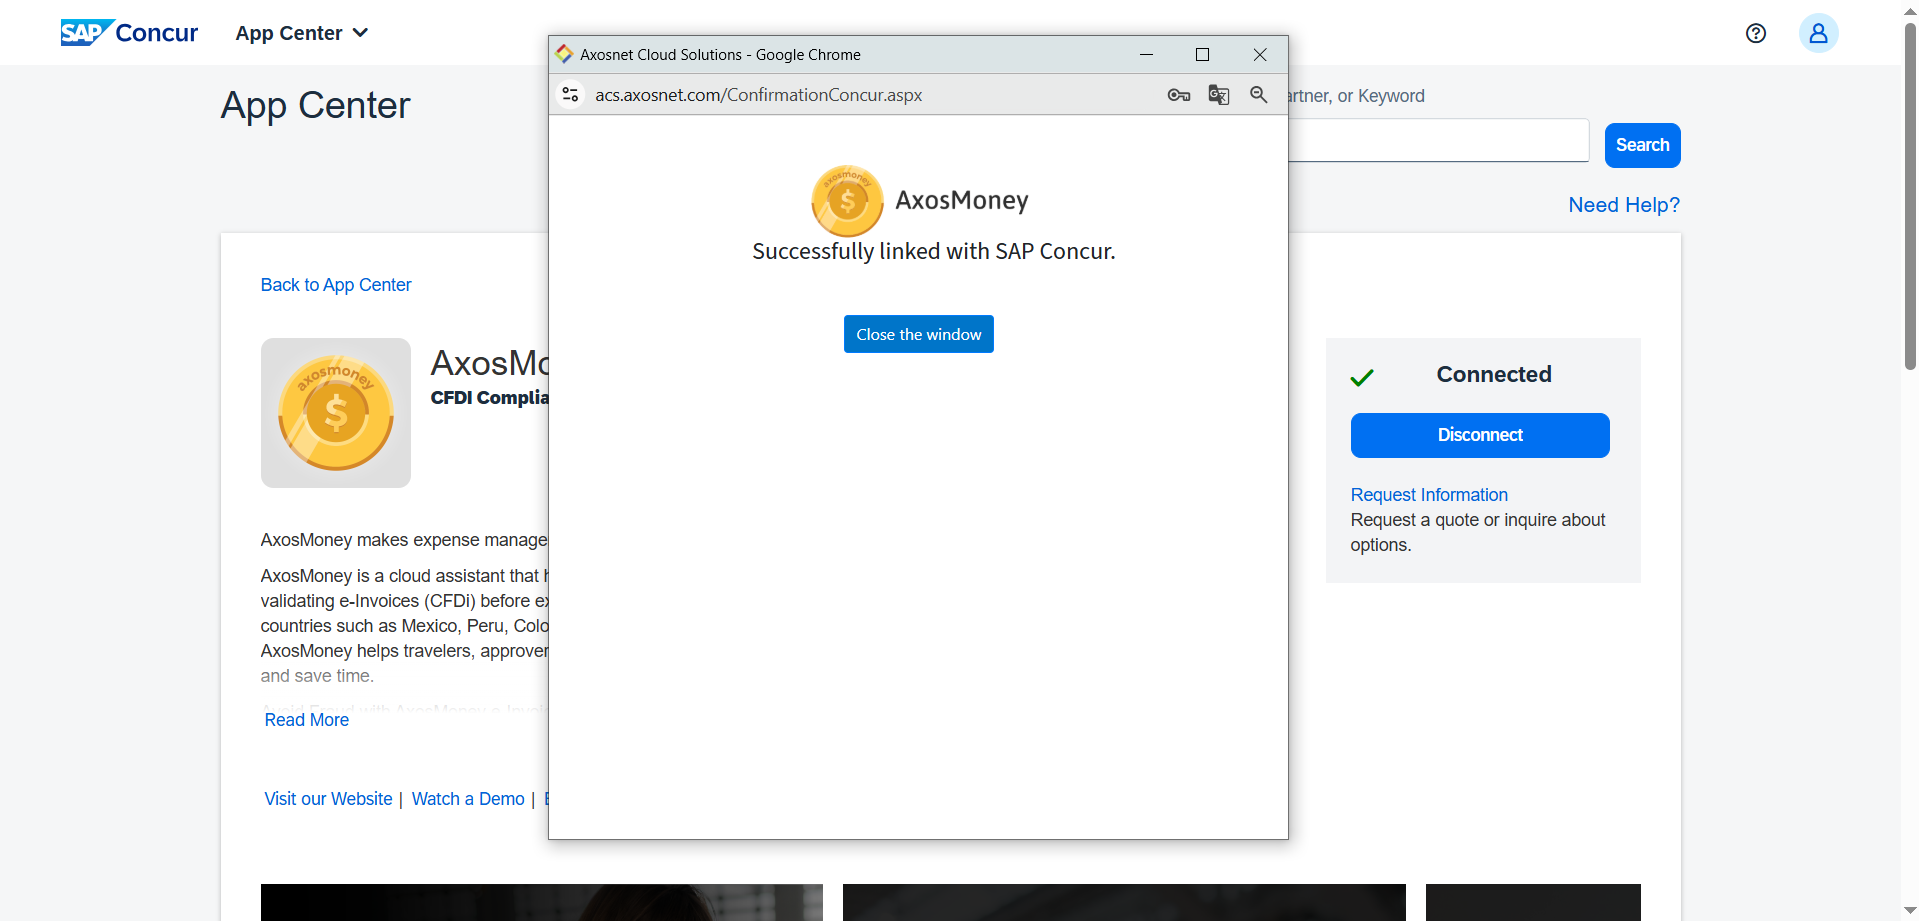
Task: Click the password key icon in address bar
Action: [1178, 95]
